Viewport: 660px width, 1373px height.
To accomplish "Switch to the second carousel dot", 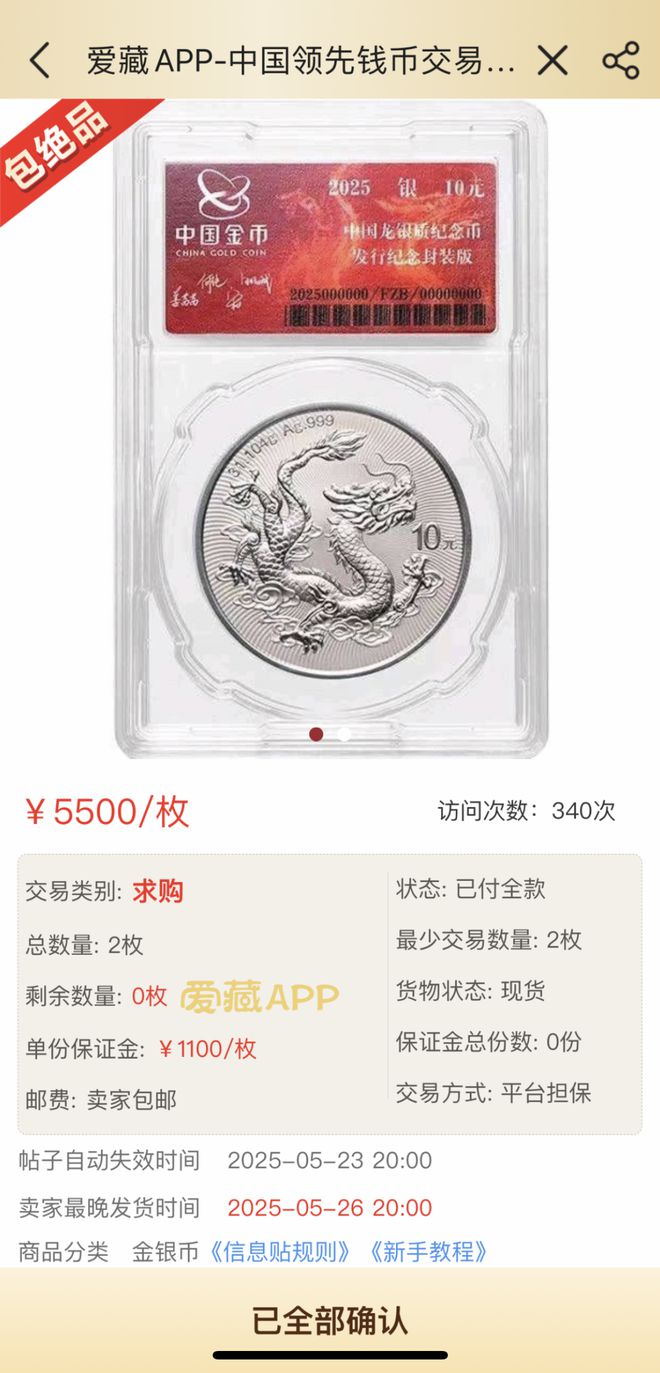I will (343, 734).
